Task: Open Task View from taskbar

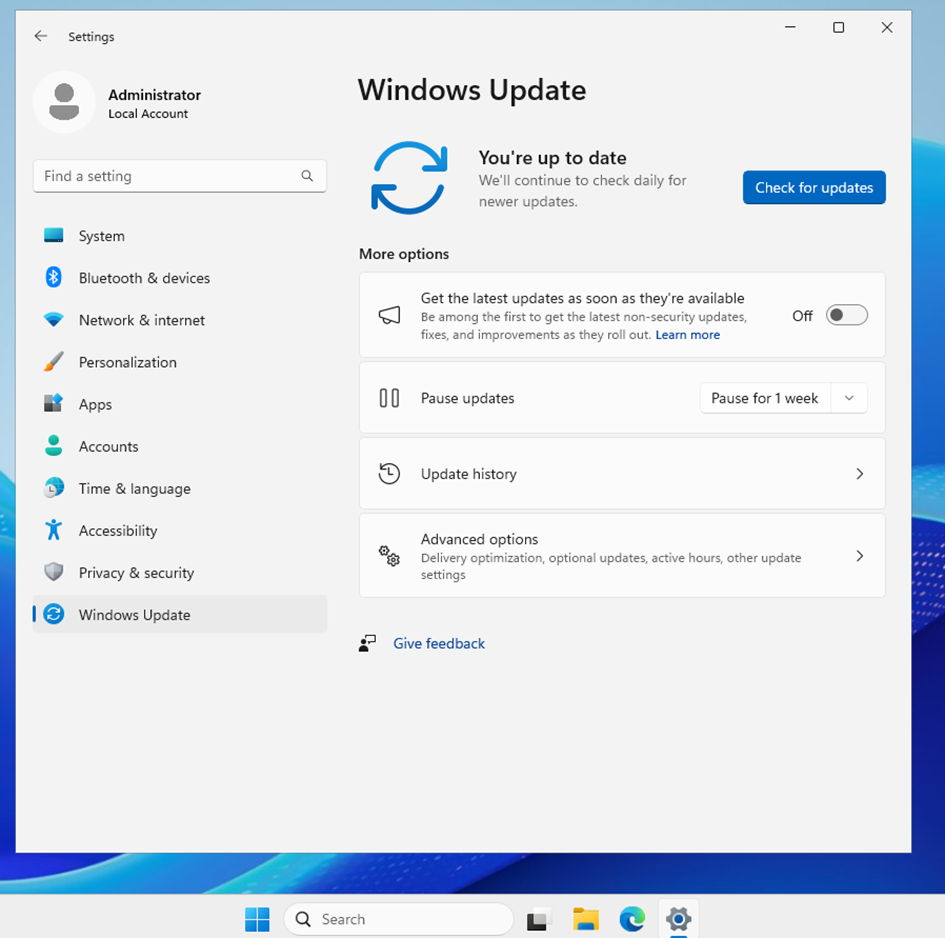Action: (539, 919)
